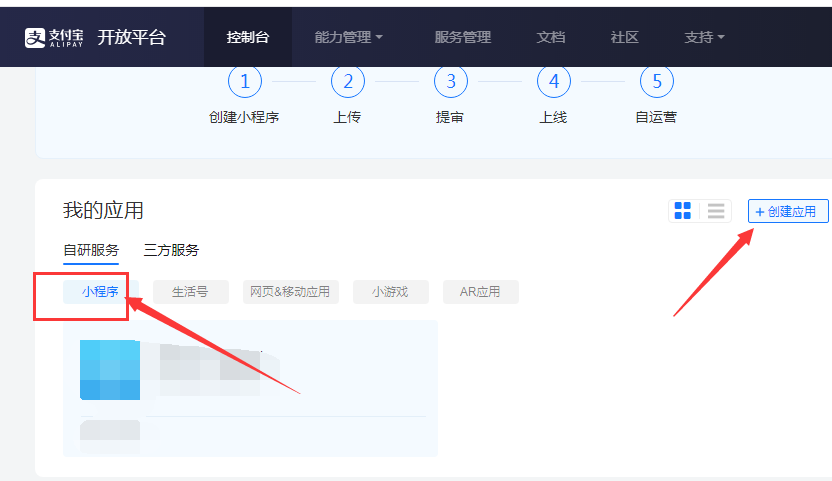
Task: Switch to list view icon
Action: coord(716,211)
